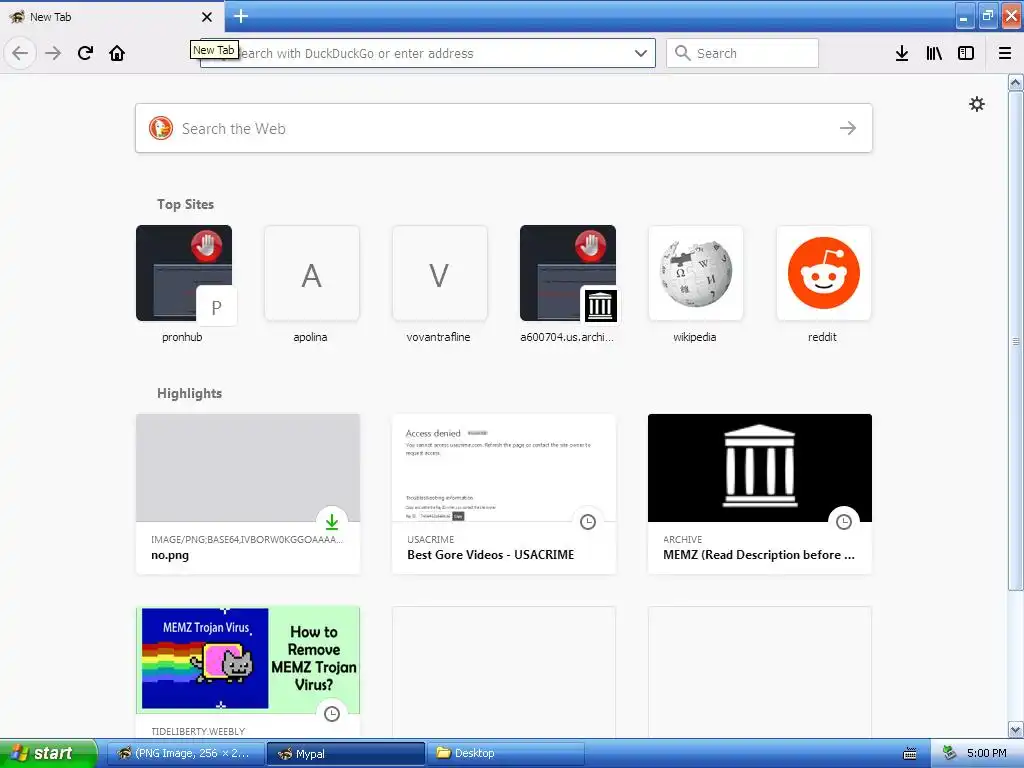Click the TIDELIBERTY.WEEBLY source label

[x=198, y=731]
